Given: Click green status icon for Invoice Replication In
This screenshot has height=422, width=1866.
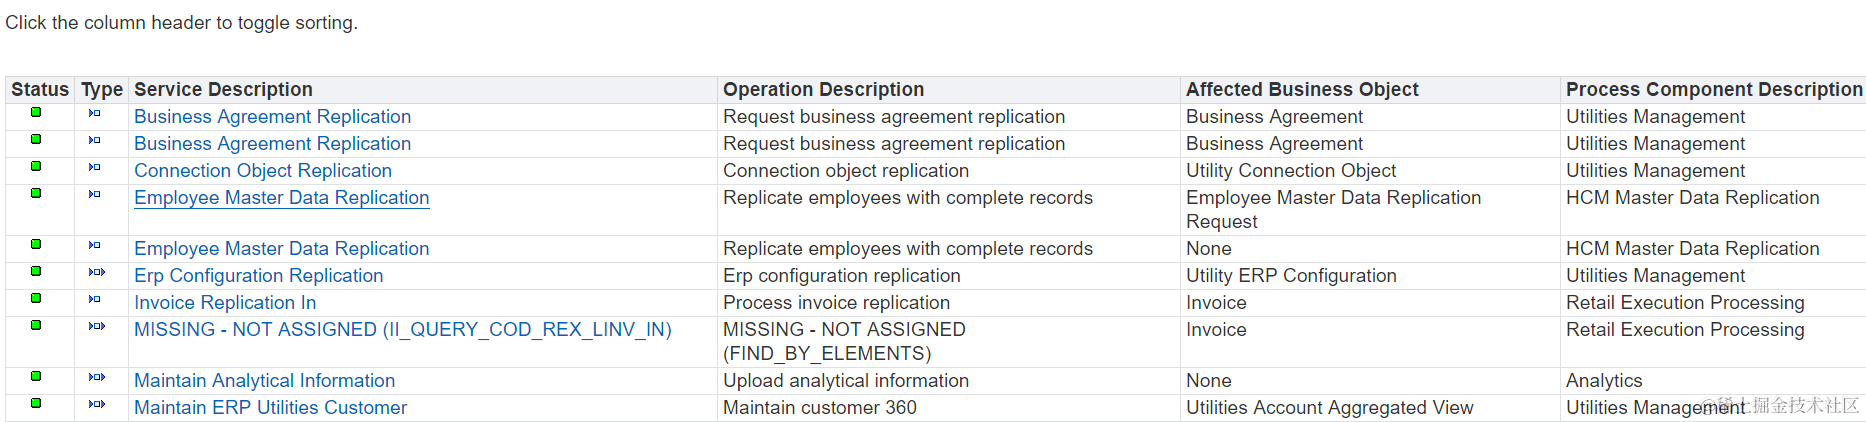Looking at the screenshot, I should tap(36, 298).
